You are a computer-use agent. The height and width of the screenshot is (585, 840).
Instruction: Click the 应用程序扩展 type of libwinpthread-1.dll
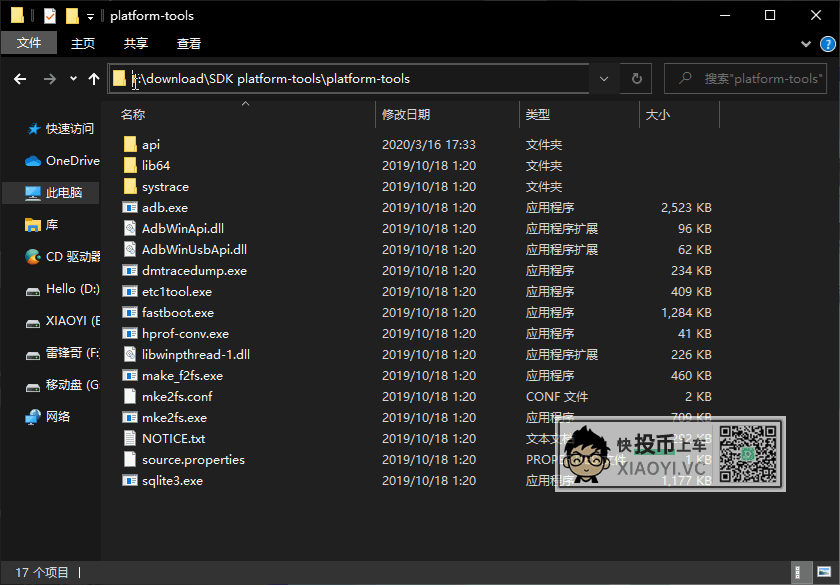562,355
